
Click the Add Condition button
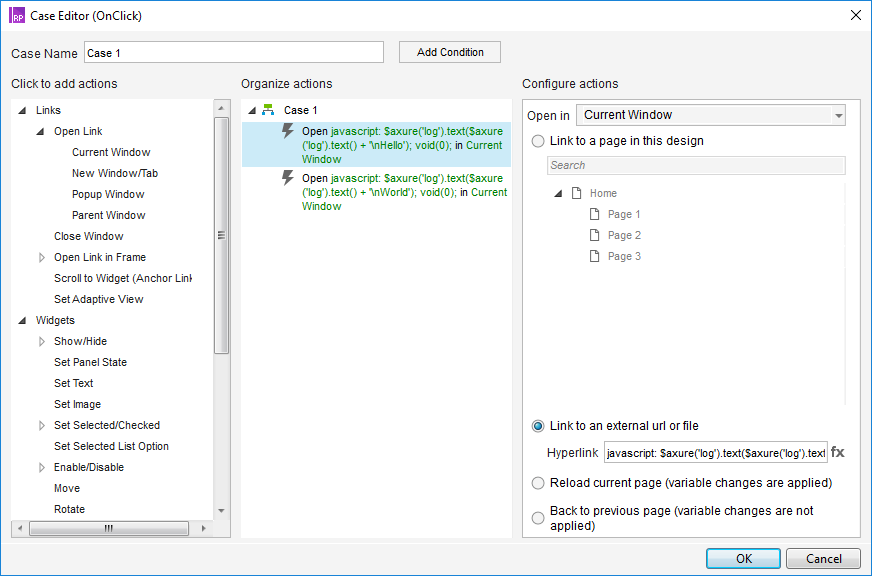click(x=449, y=52)
